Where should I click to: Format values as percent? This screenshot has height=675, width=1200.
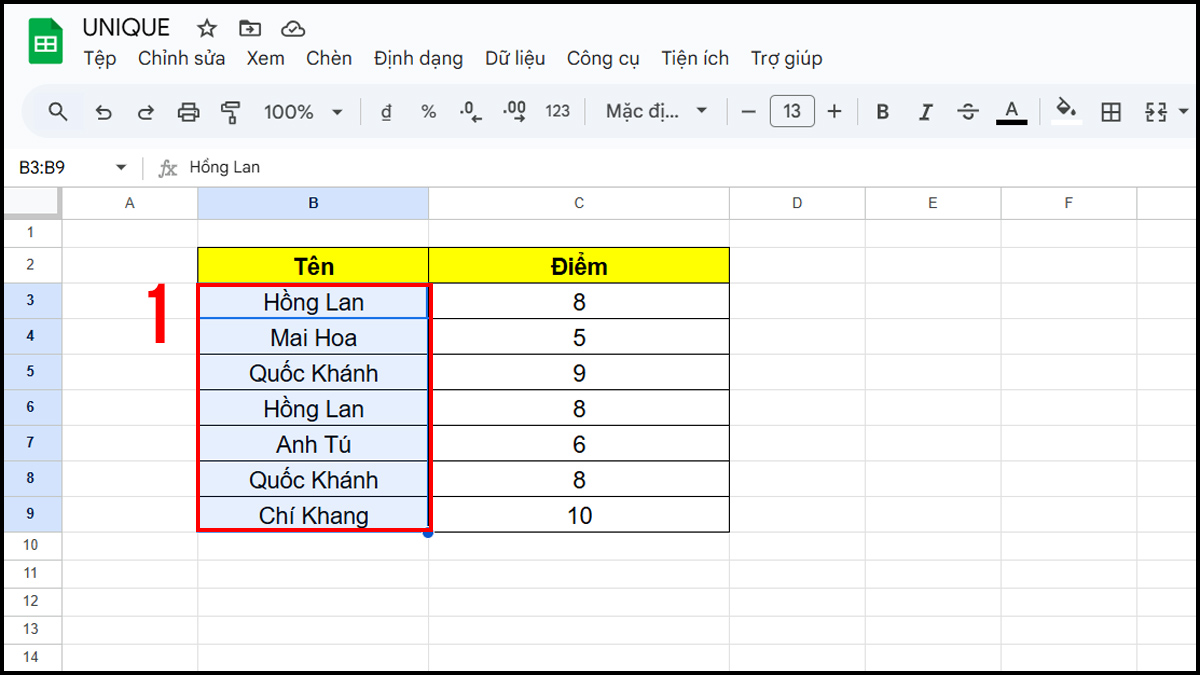(x=428, y=111)
